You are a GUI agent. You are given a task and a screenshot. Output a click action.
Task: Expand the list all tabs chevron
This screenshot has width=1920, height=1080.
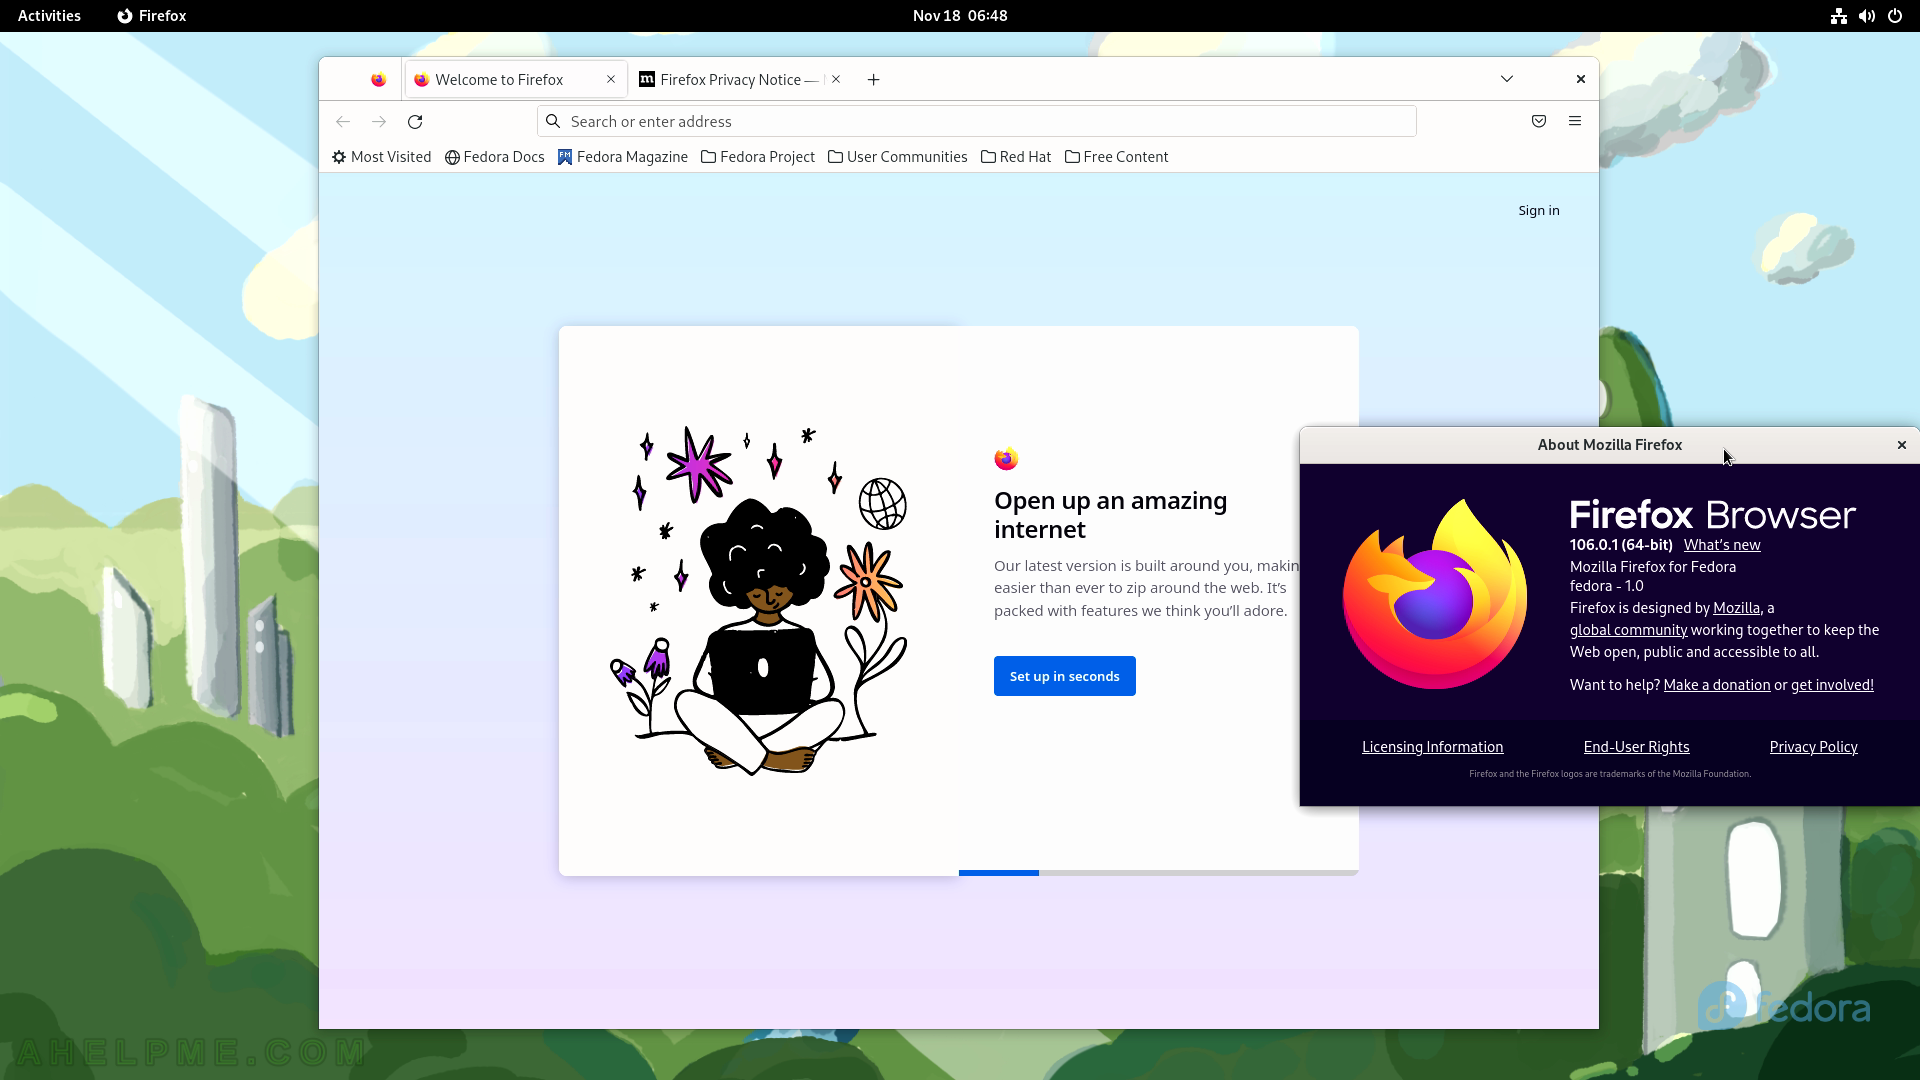click(1507, 79)
